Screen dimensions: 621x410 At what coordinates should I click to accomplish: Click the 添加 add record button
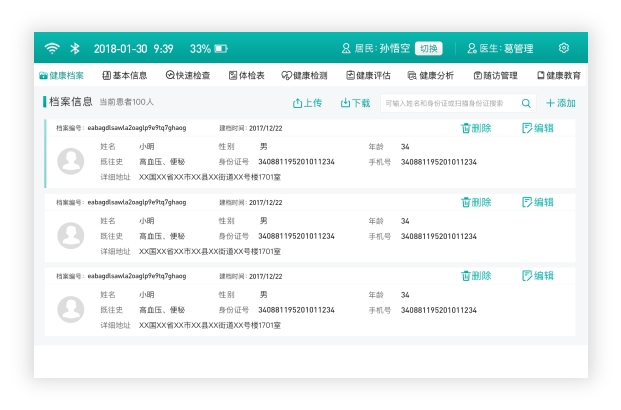pos(560,103)
